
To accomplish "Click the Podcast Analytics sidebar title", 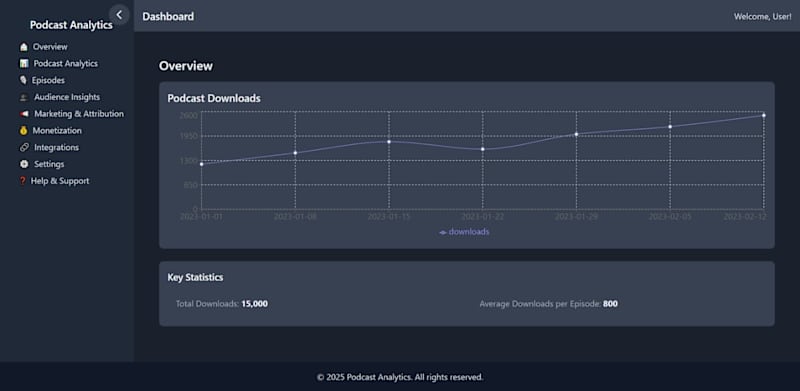I will coord(71,25).
